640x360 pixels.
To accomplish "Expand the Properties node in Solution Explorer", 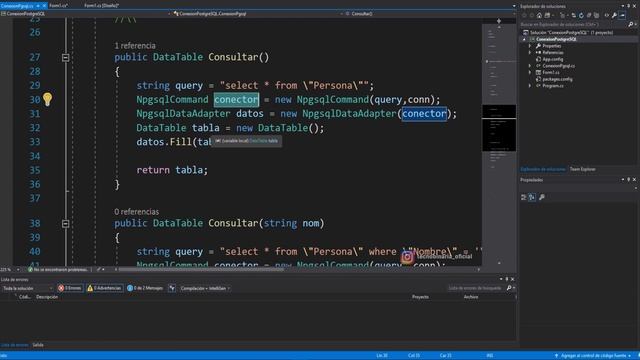I will click(x=530, y=46).
